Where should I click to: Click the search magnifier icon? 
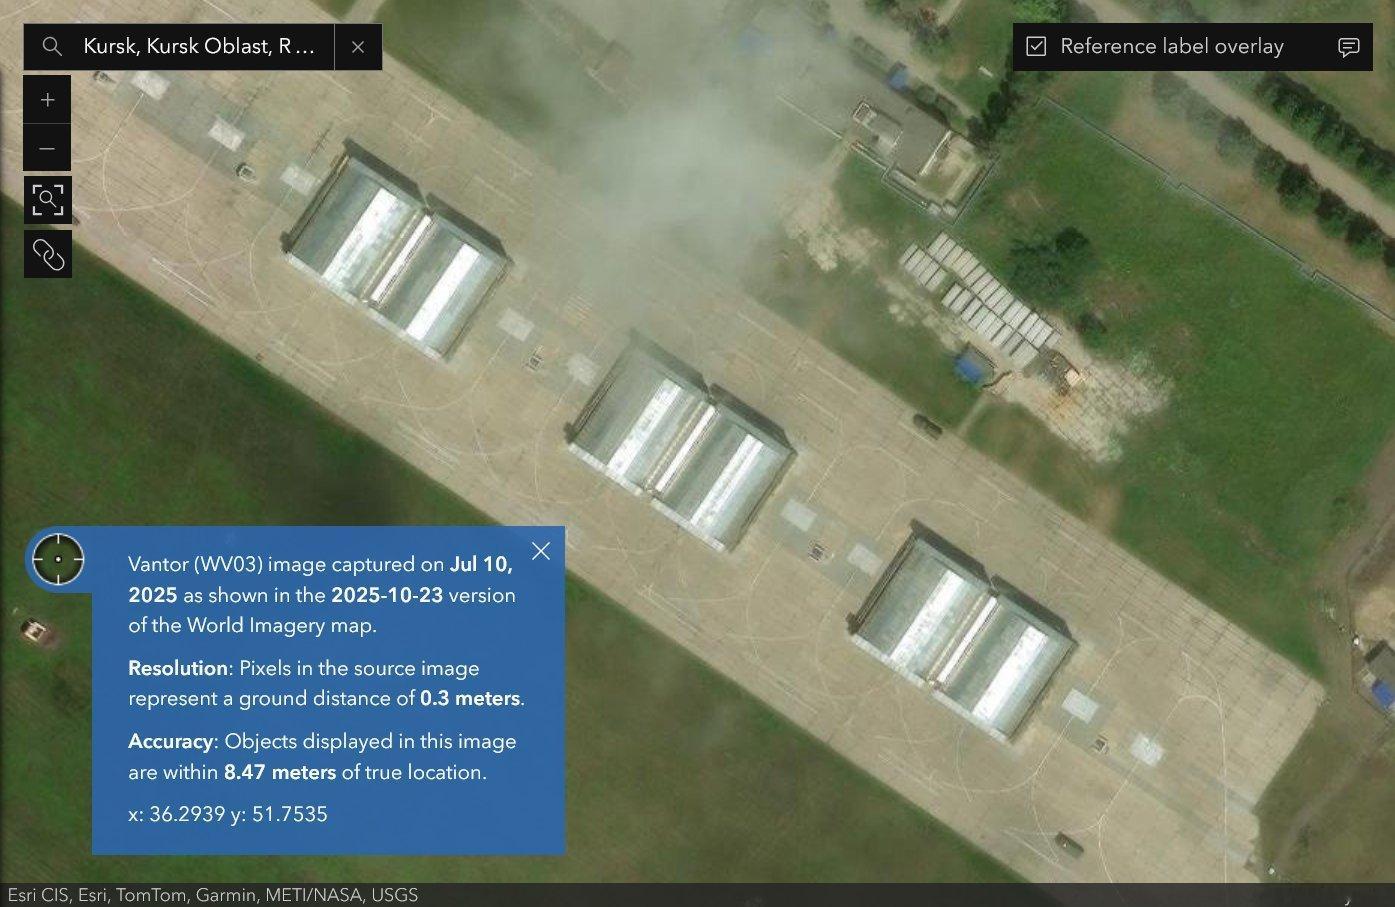[x=52, y=47]
